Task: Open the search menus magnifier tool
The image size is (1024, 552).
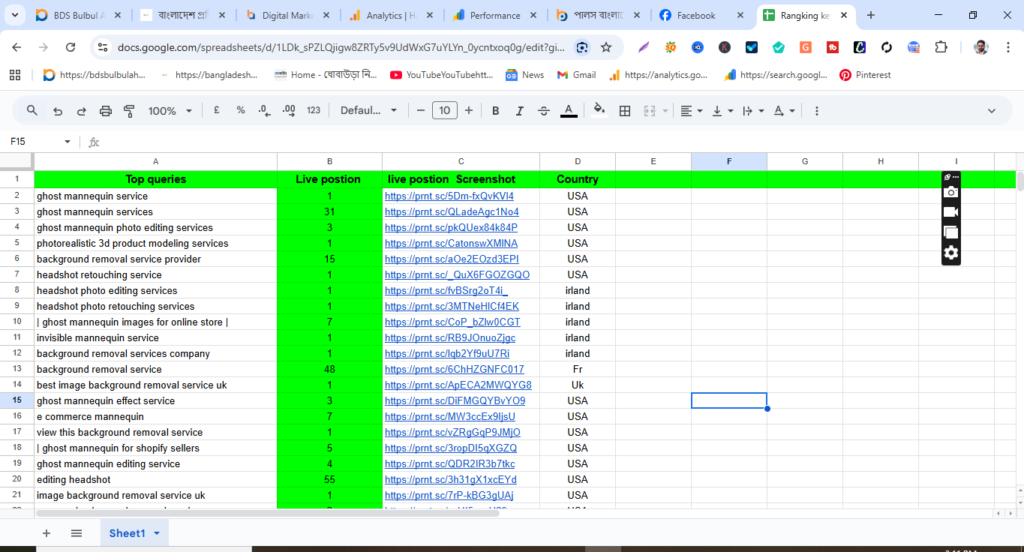Action: tap(31, 110)
